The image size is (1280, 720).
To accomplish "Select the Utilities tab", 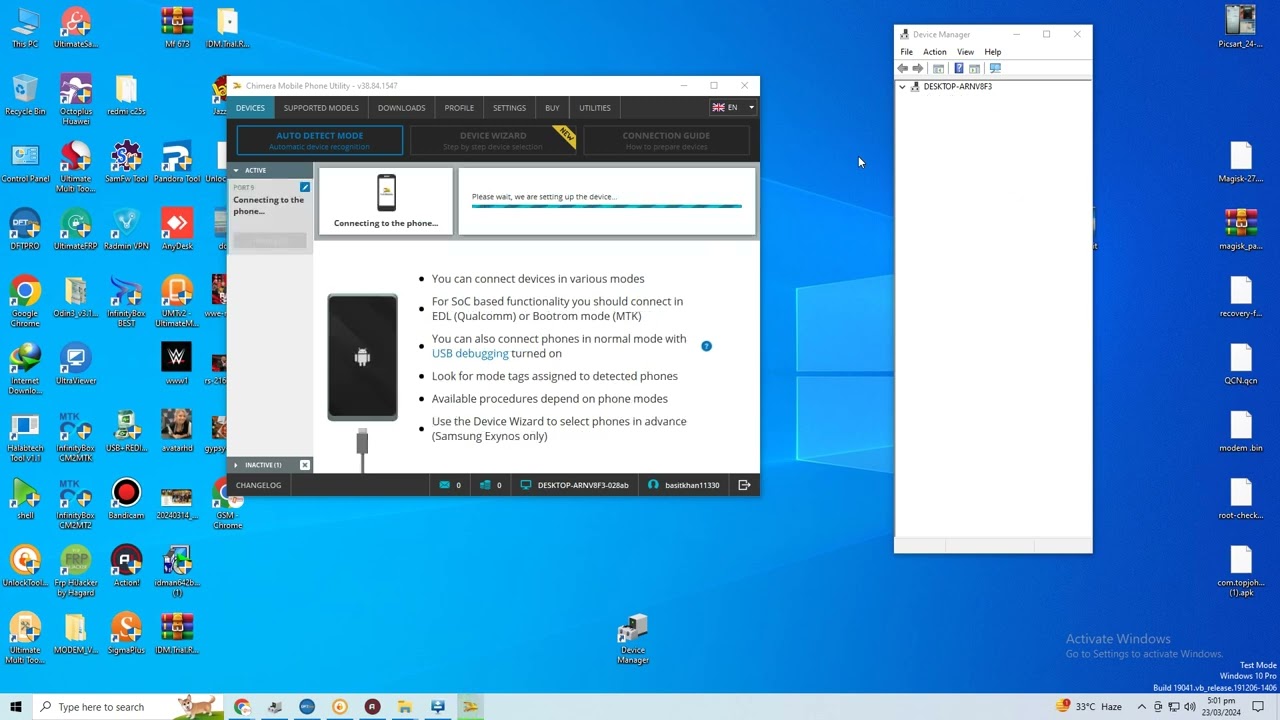I will (595, 108).
